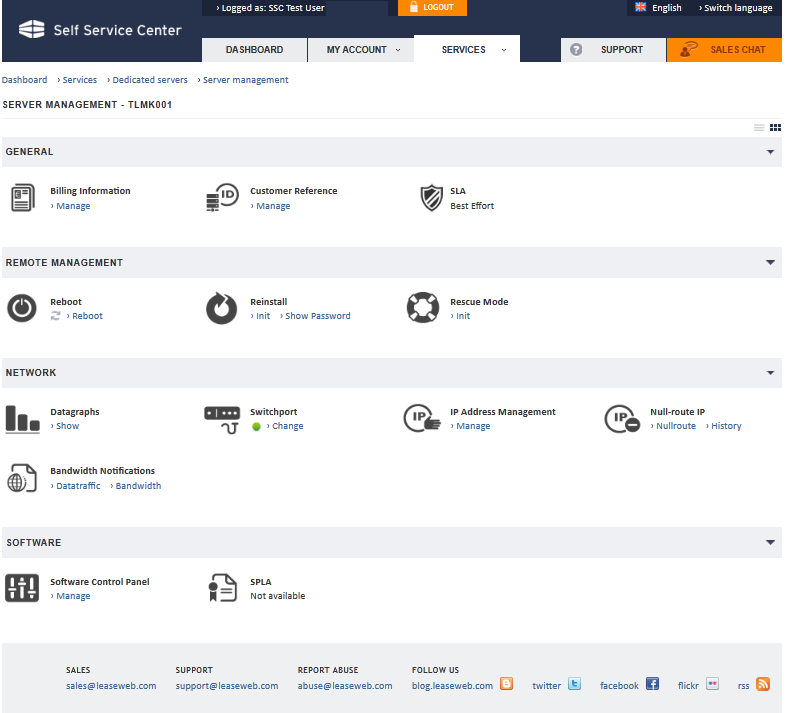Screen dimensions: 787x713
Task: Click the Show Password link
Action: click(x=317, y=316)
